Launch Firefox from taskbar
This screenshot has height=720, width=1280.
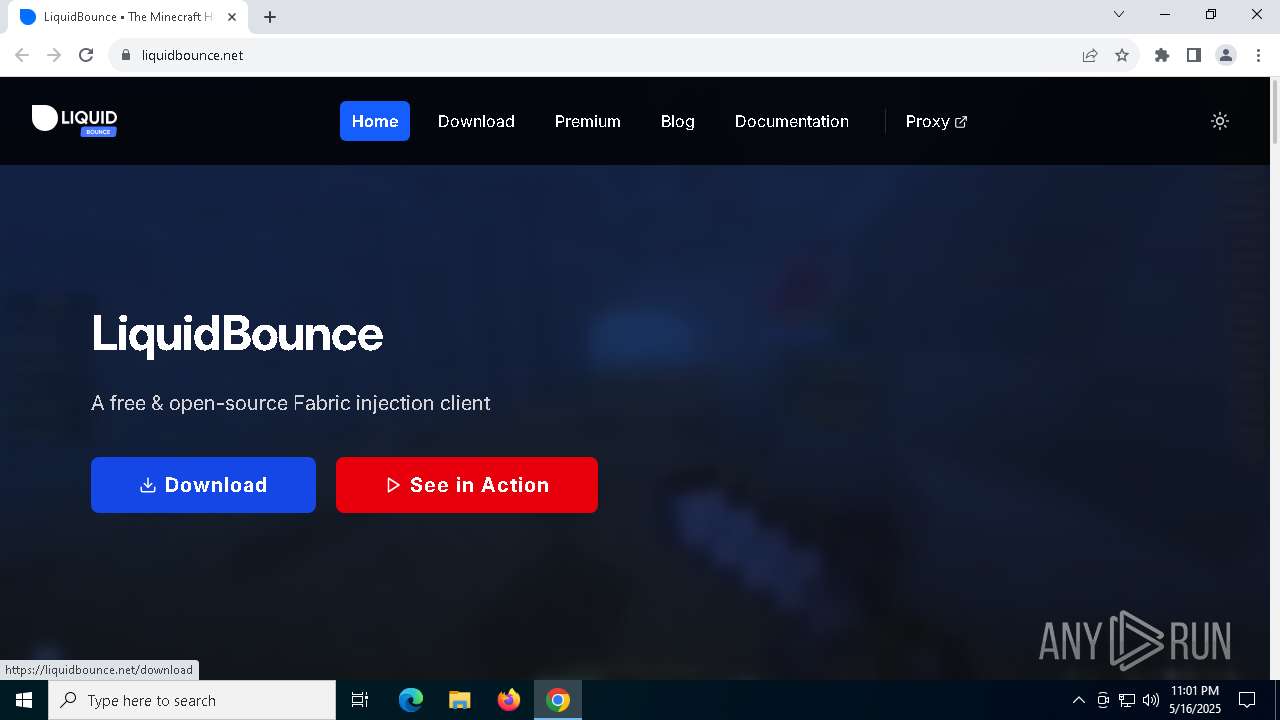pos(509,700)
